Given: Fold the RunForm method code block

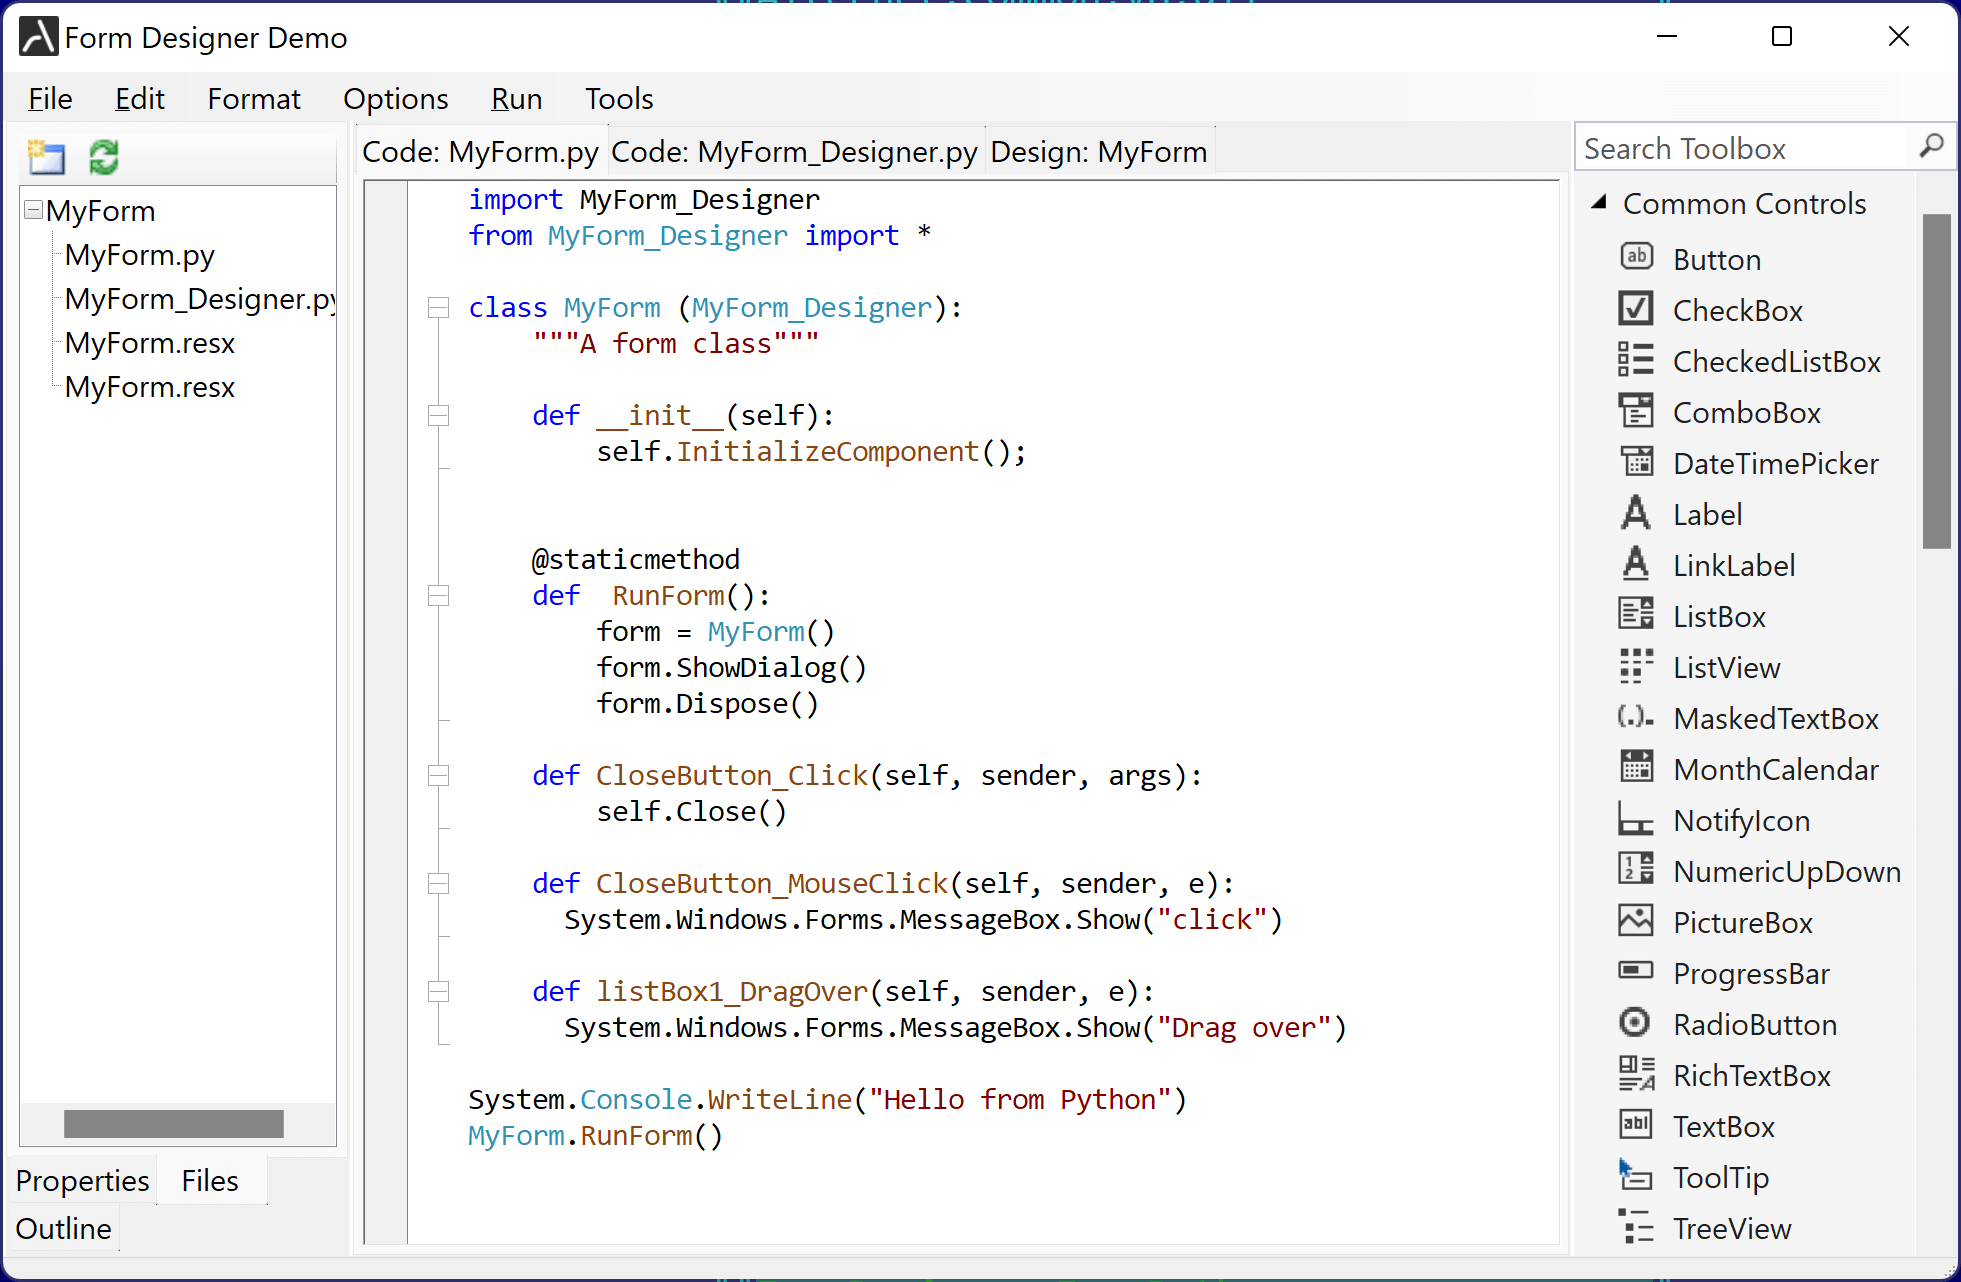Looking at the screenshot, I should (438, 596).
